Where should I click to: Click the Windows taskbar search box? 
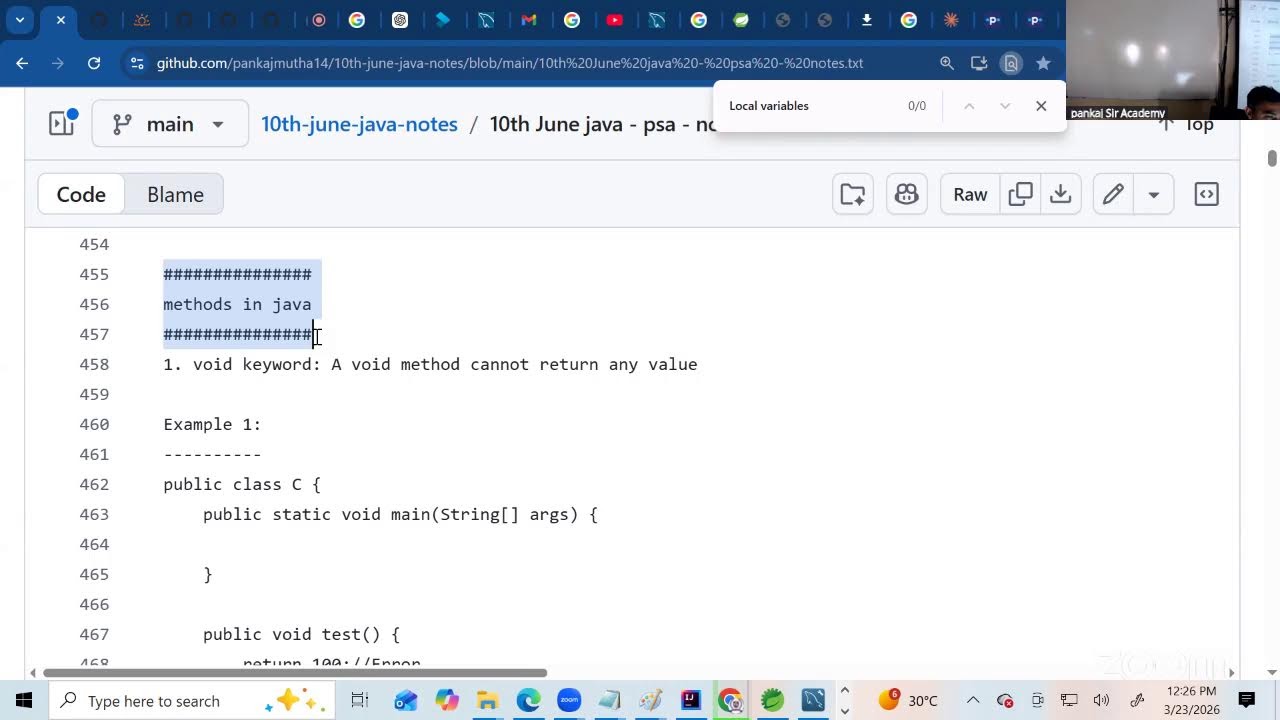(x=190, y=700)
